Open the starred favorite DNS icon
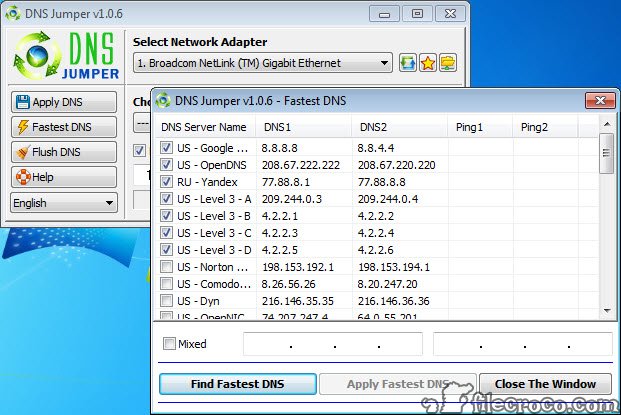The width and height of the screenshot is (621, 415). [x=428, y=63]
